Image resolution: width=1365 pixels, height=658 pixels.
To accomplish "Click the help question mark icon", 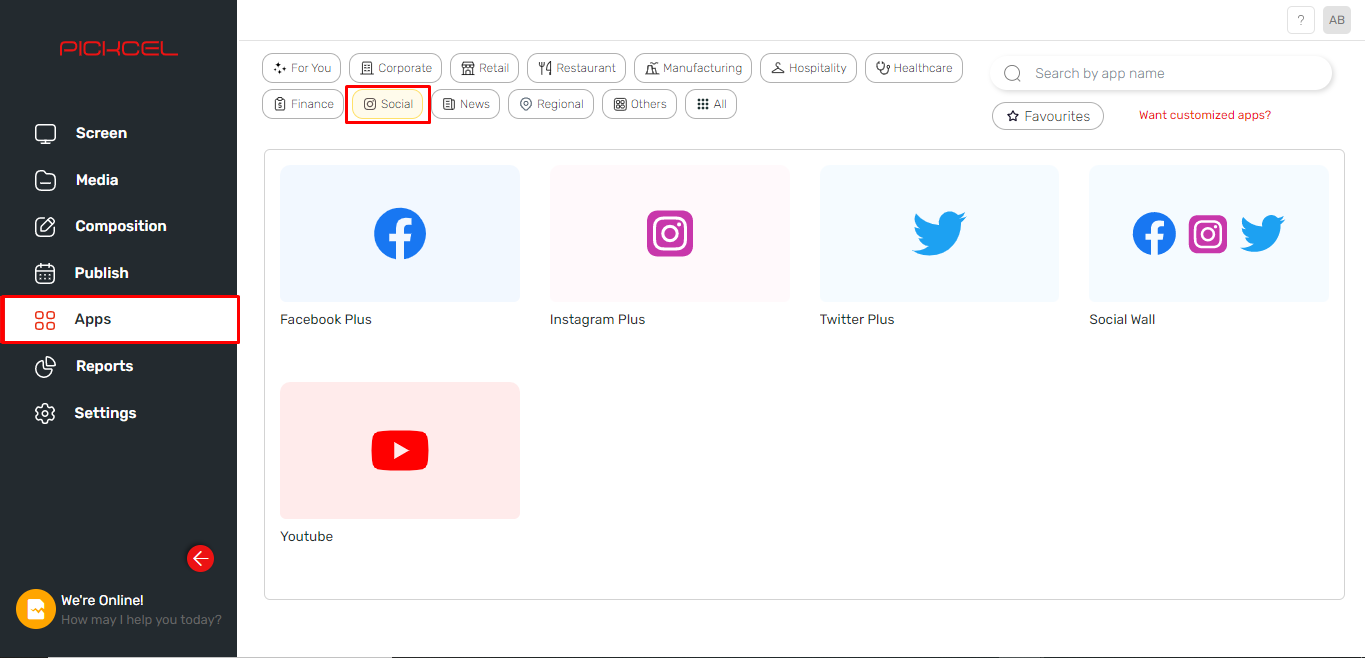I will pyautogui.click(x=1300, y=20).
